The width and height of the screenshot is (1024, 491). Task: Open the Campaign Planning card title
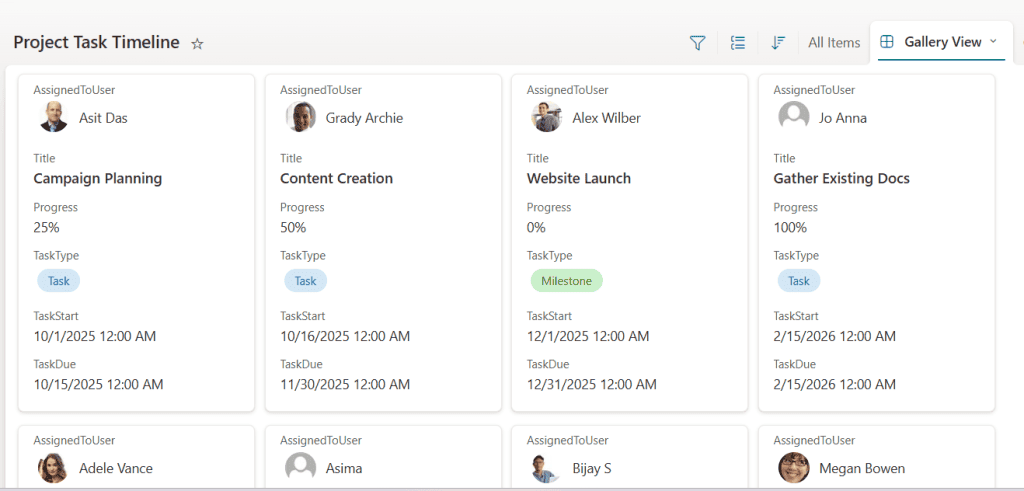pos(97,178)
